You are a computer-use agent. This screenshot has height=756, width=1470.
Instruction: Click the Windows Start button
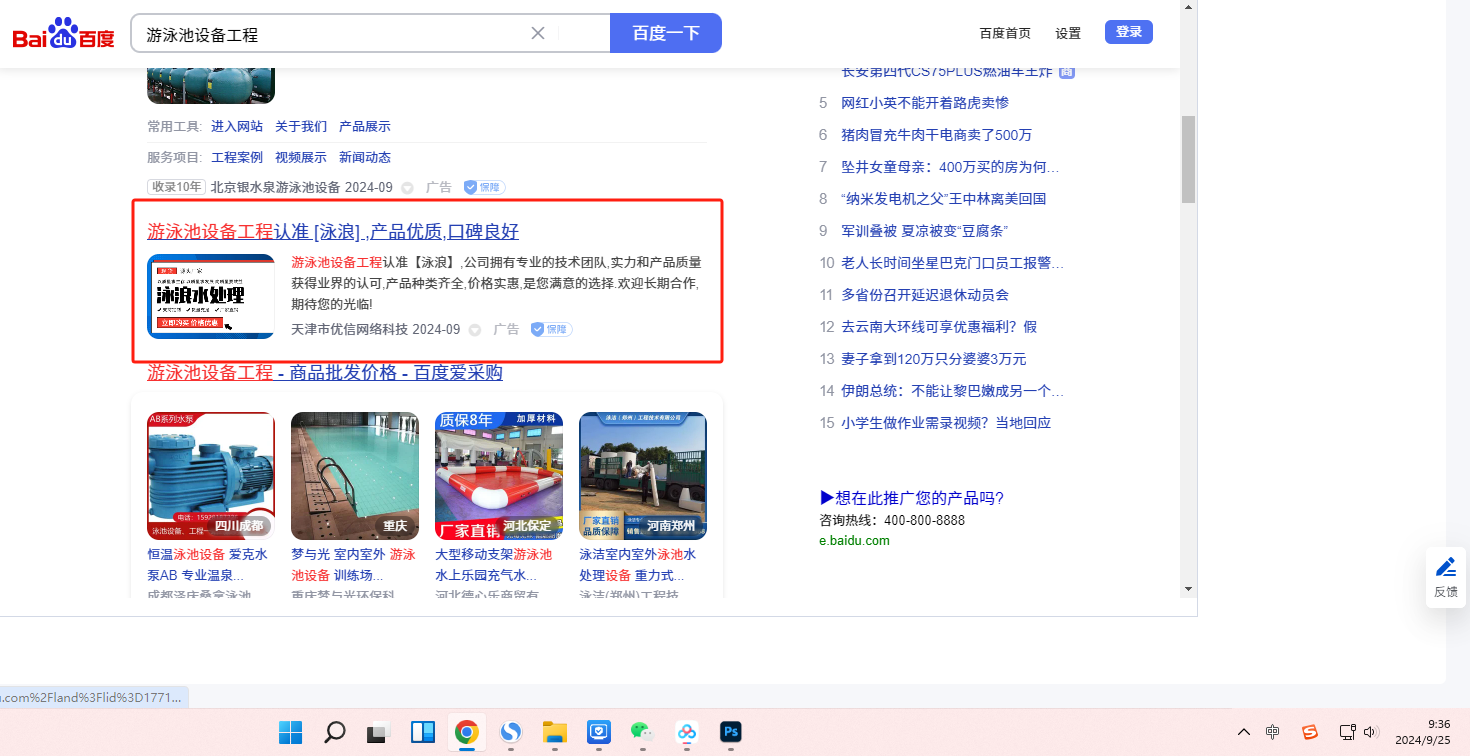click(290, 732)
